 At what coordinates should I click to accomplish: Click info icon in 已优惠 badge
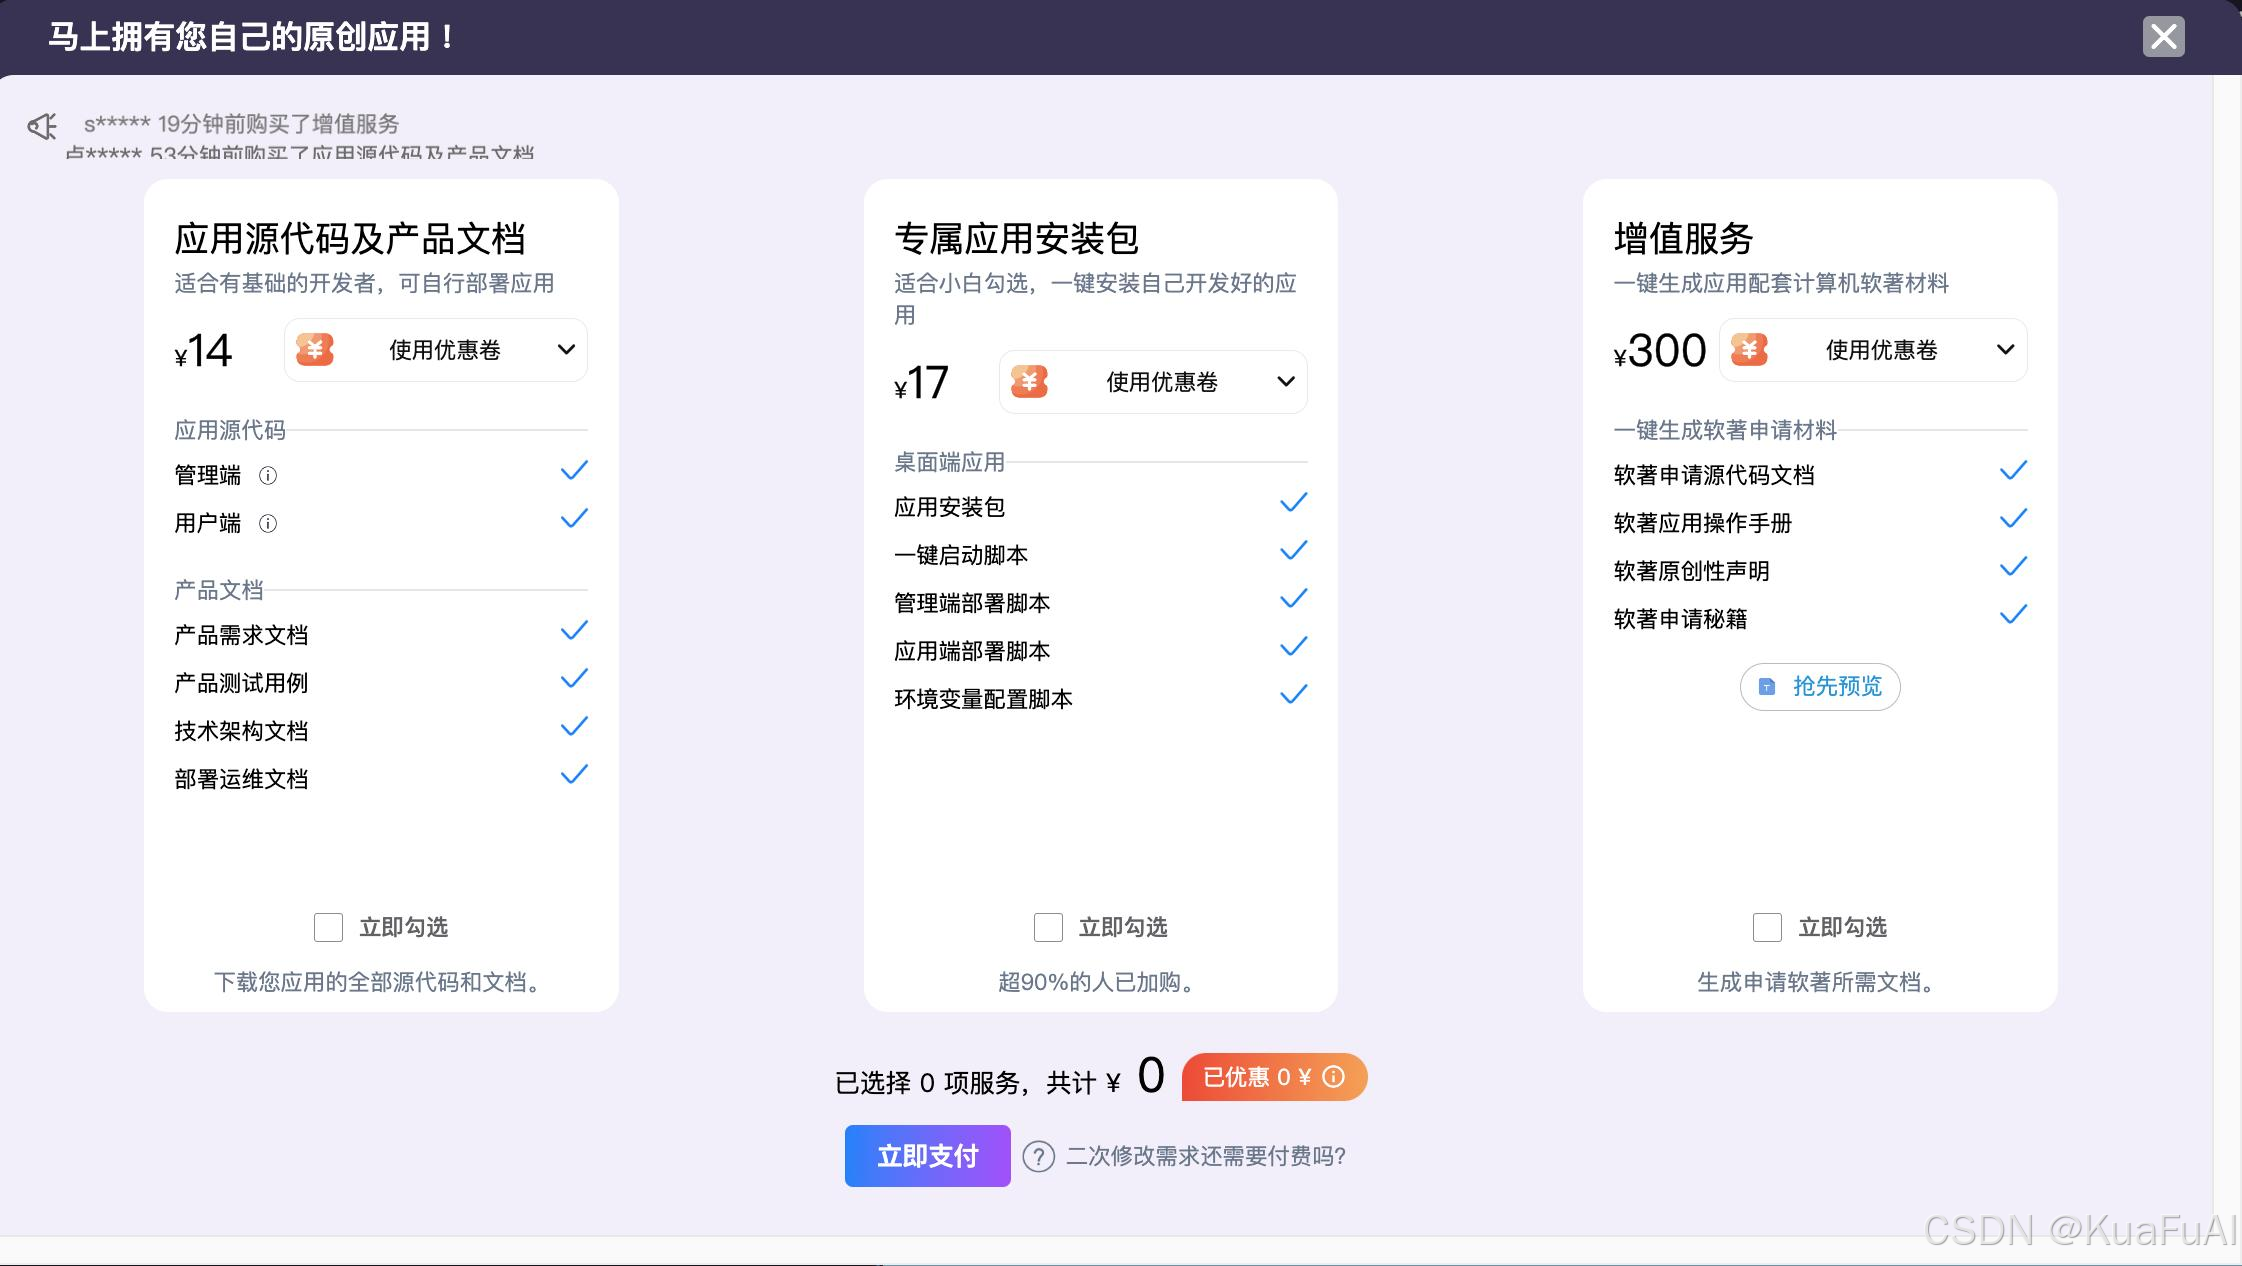(x=1333, y=1077)
